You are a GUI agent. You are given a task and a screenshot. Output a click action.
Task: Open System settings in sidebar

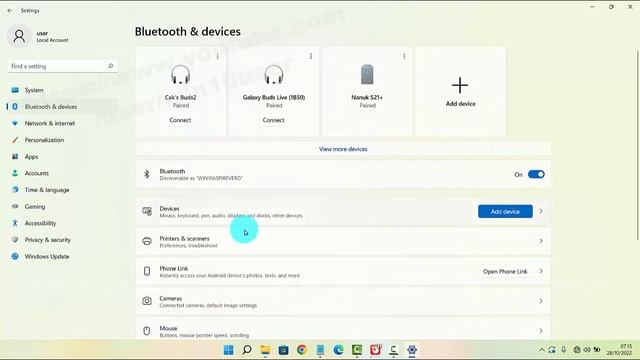click(x=33, y=90)
